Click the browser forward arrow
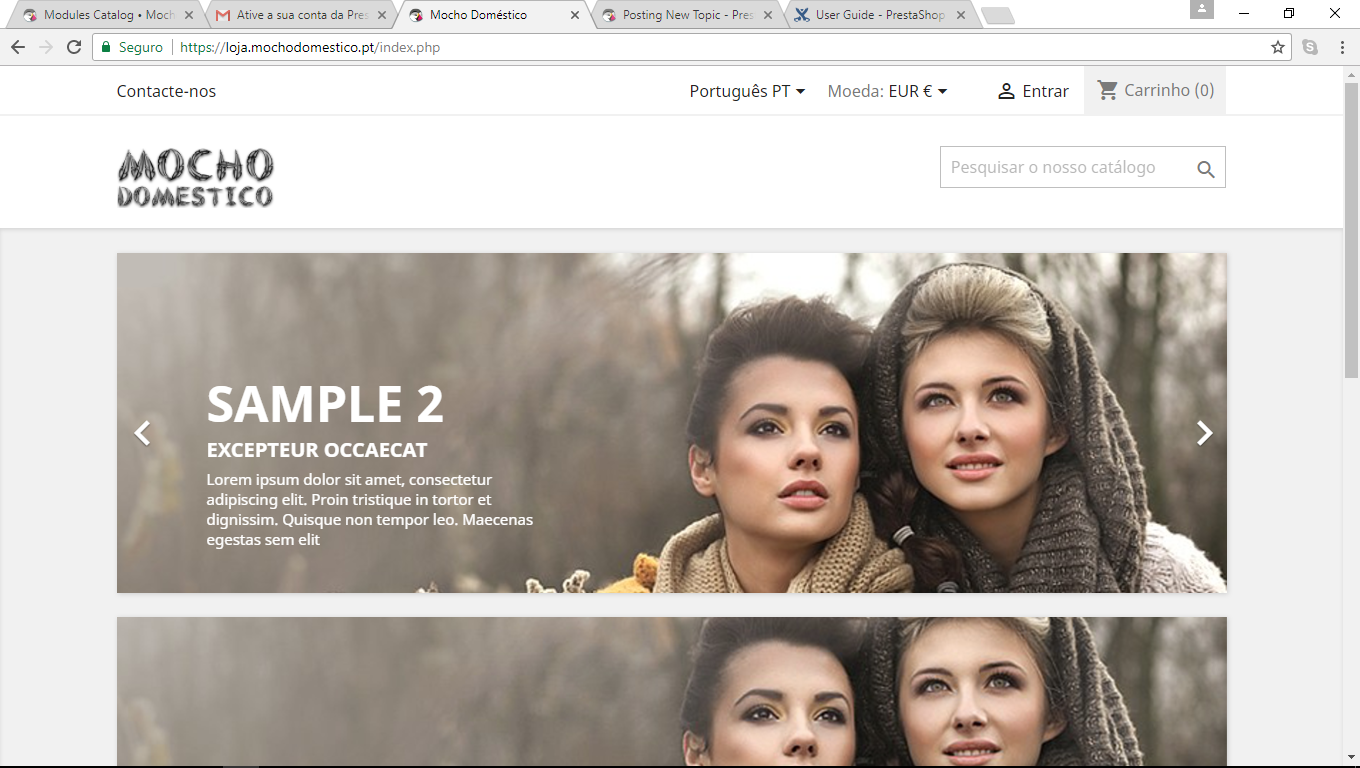 (46, 47)
